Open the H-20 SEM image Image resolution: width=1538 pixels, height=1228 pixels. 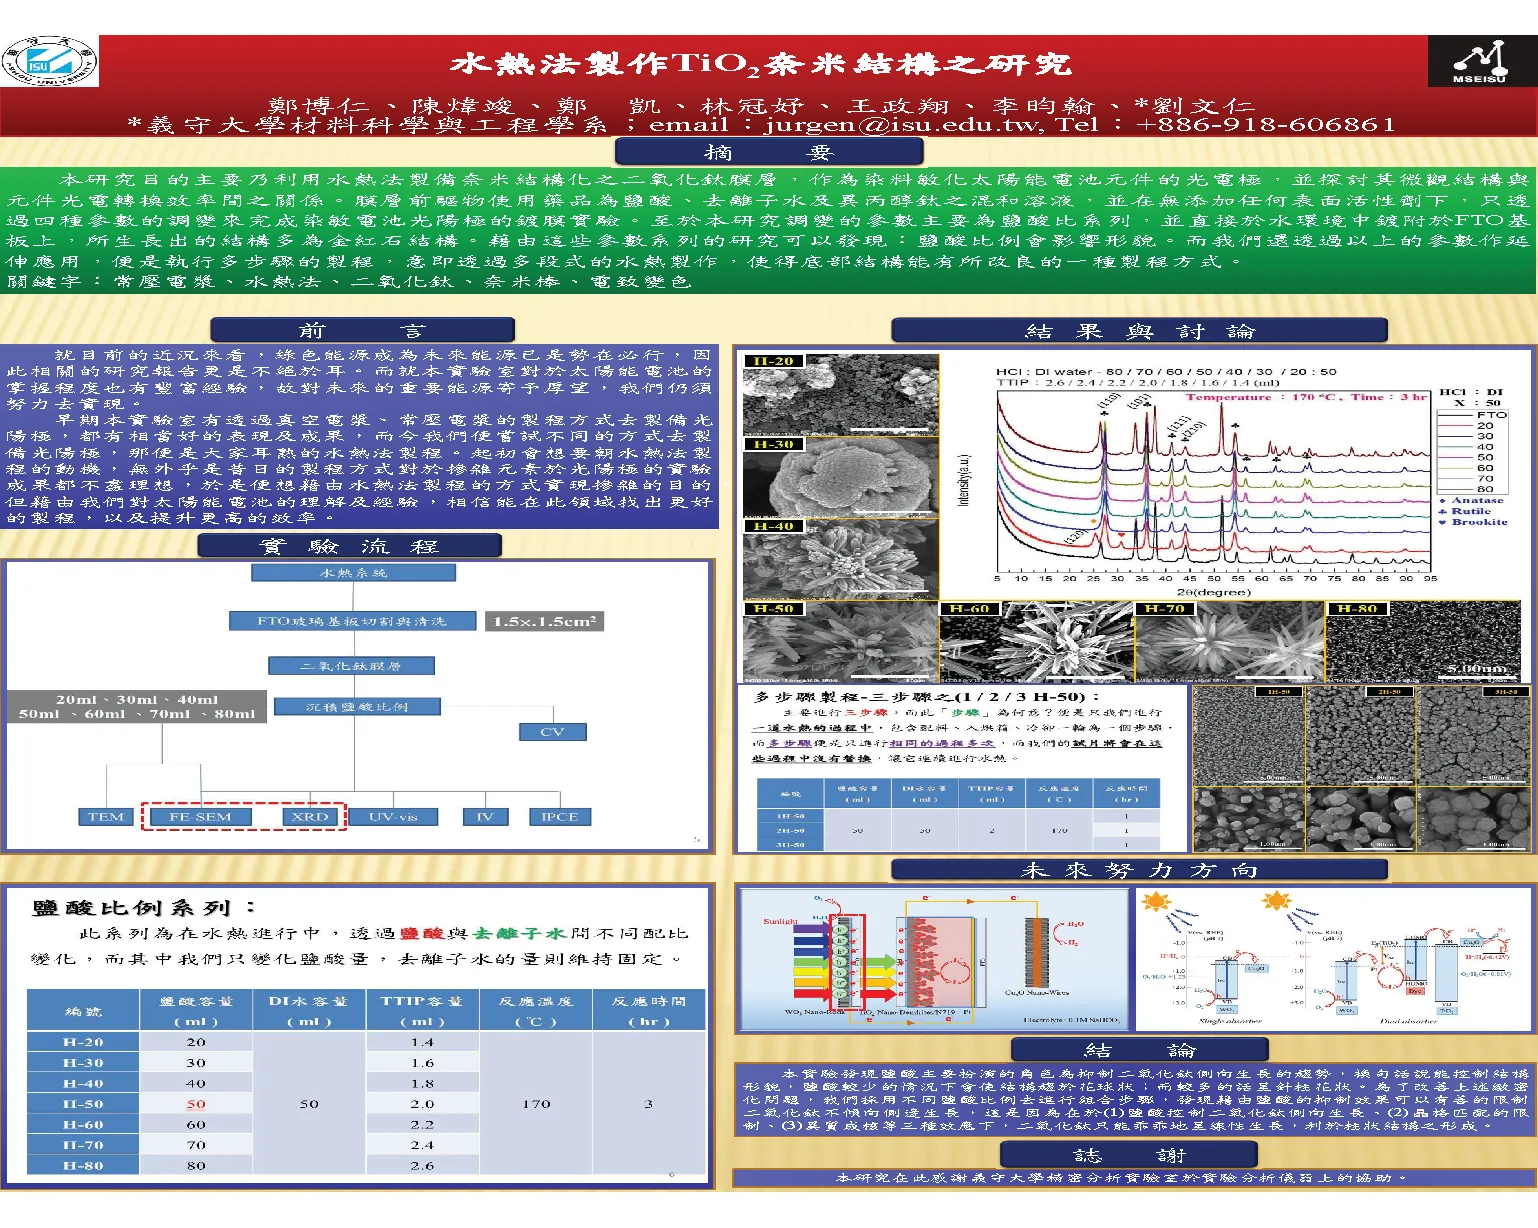click(x=841, y=395)
